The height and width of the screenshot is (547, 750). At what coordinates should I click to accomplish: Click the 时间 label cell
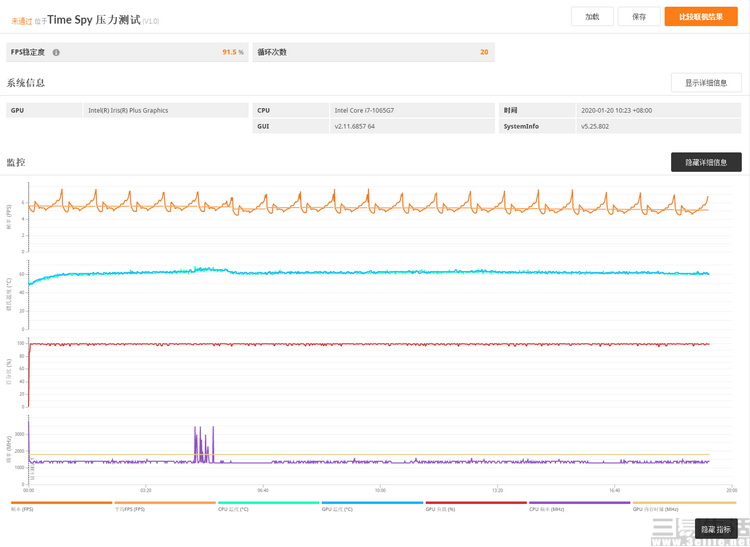point(537,110)
